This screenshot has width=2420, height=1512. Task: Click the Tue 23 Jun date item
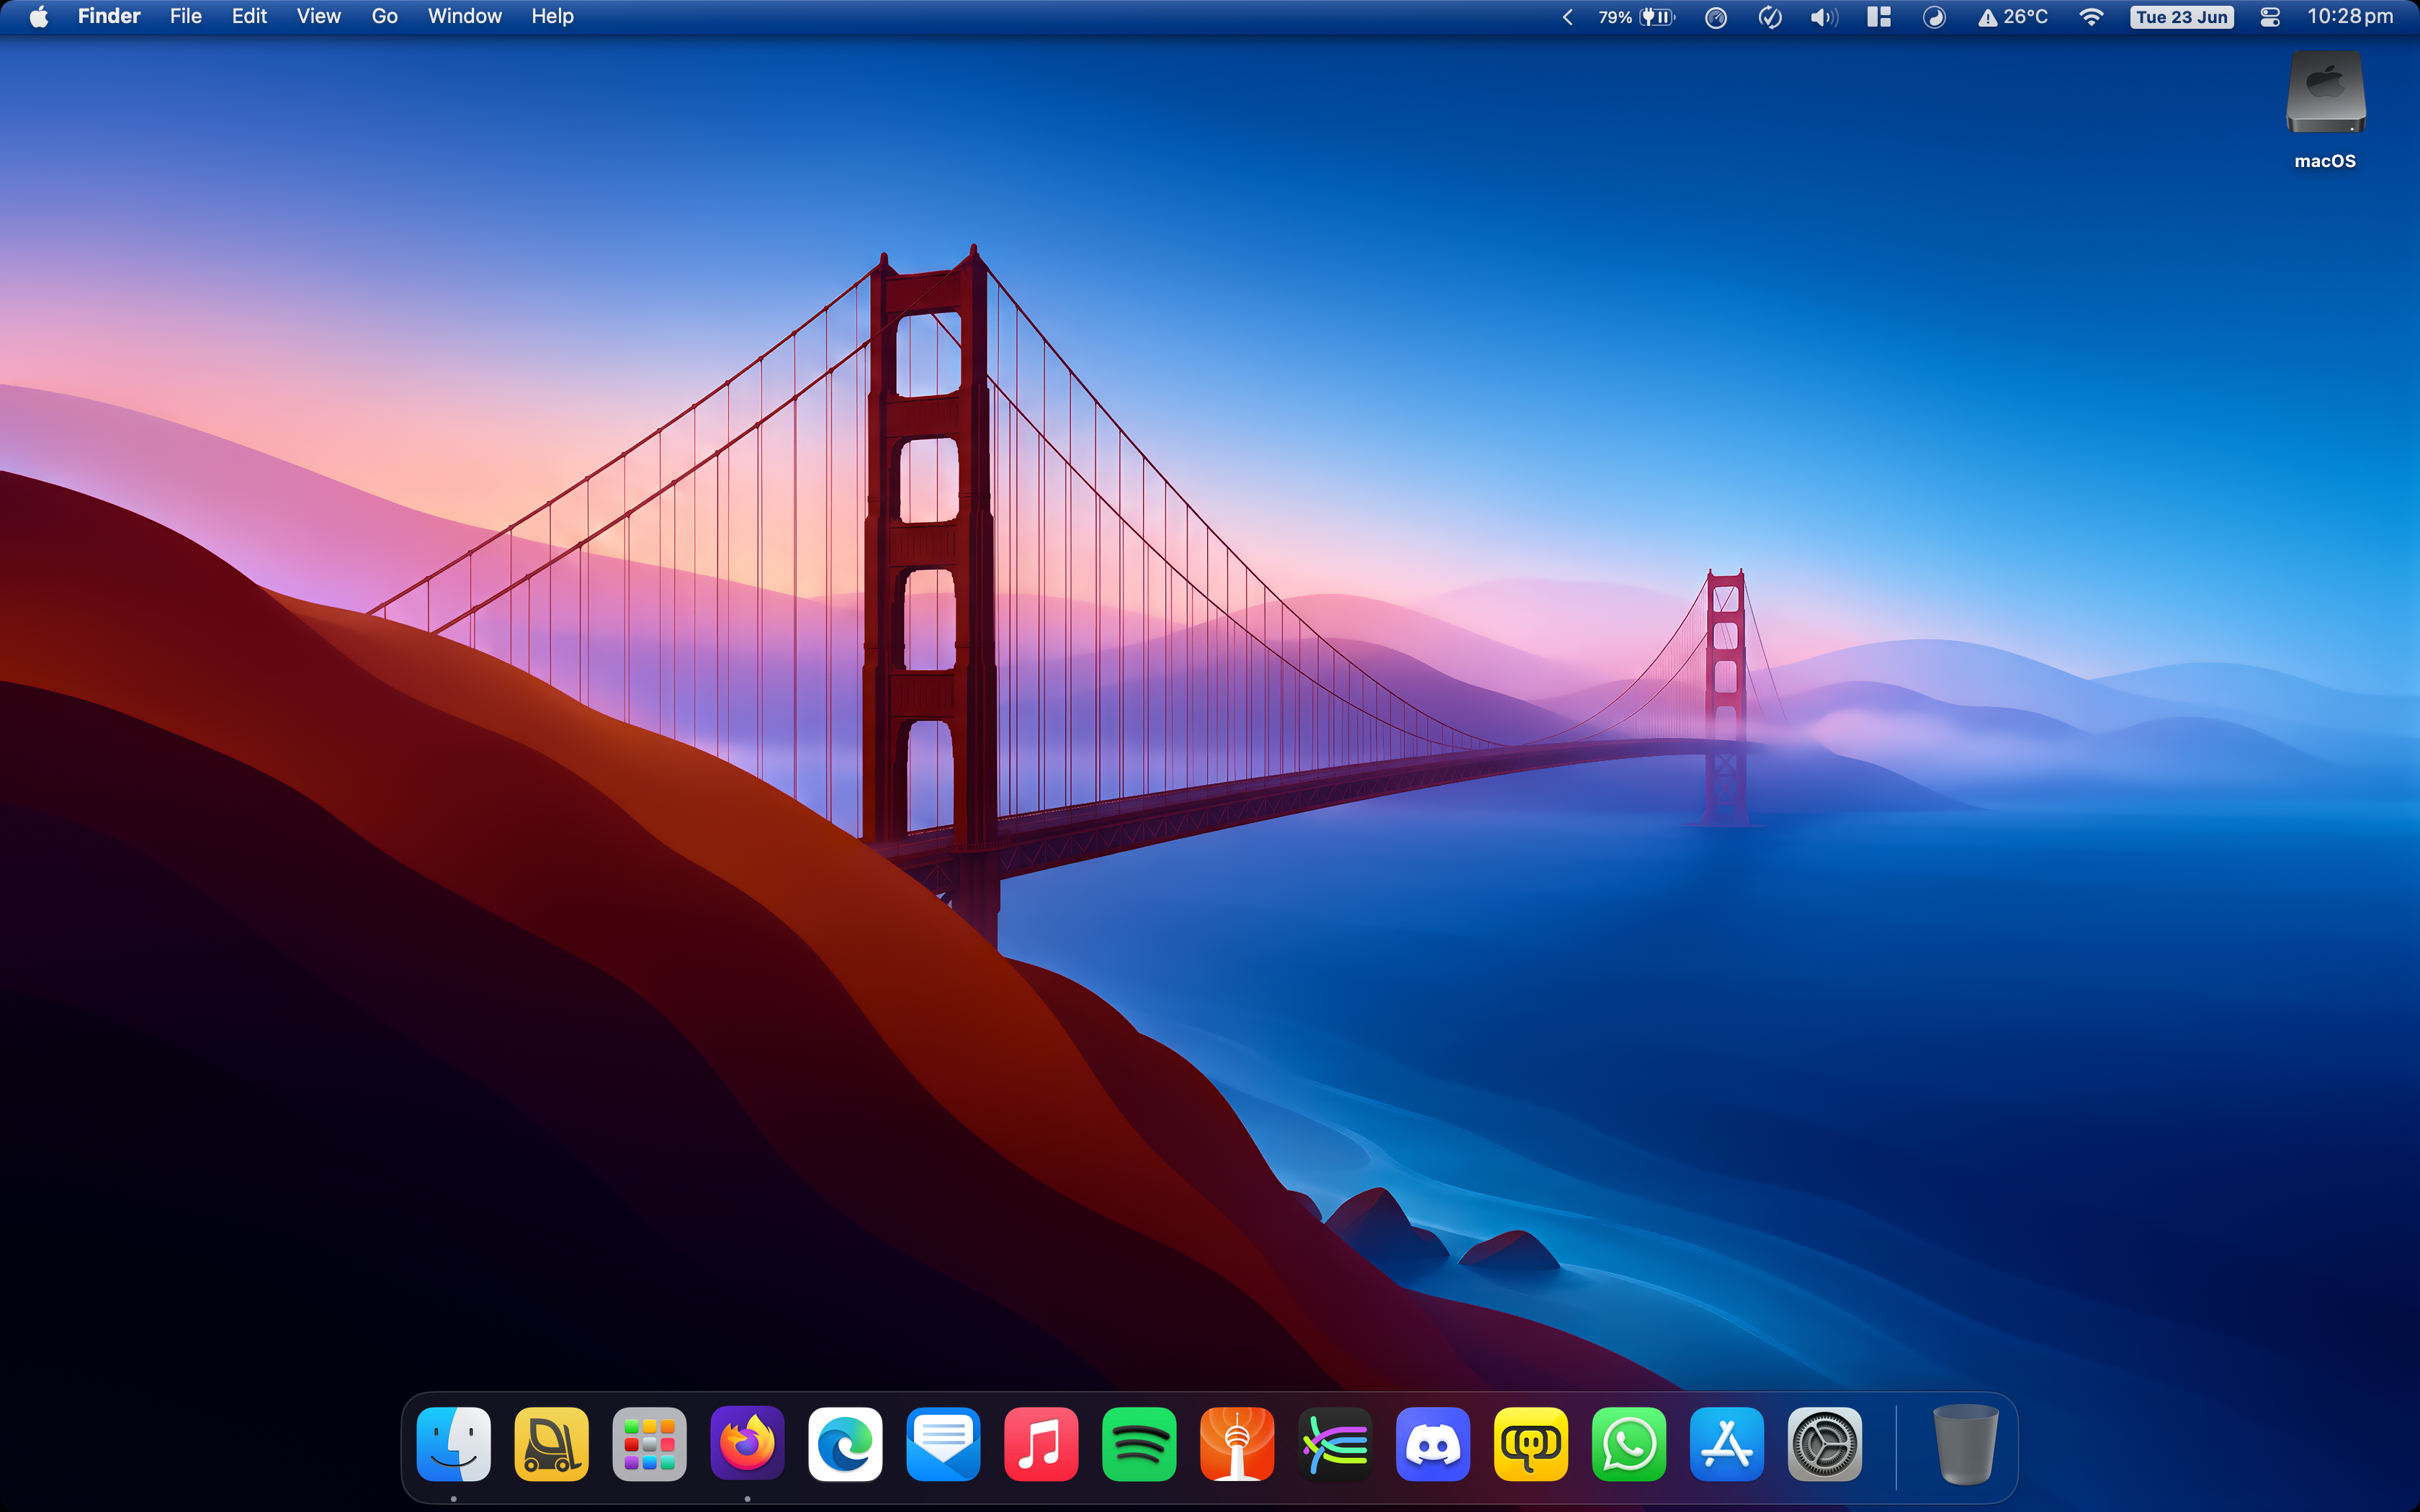2182,17
